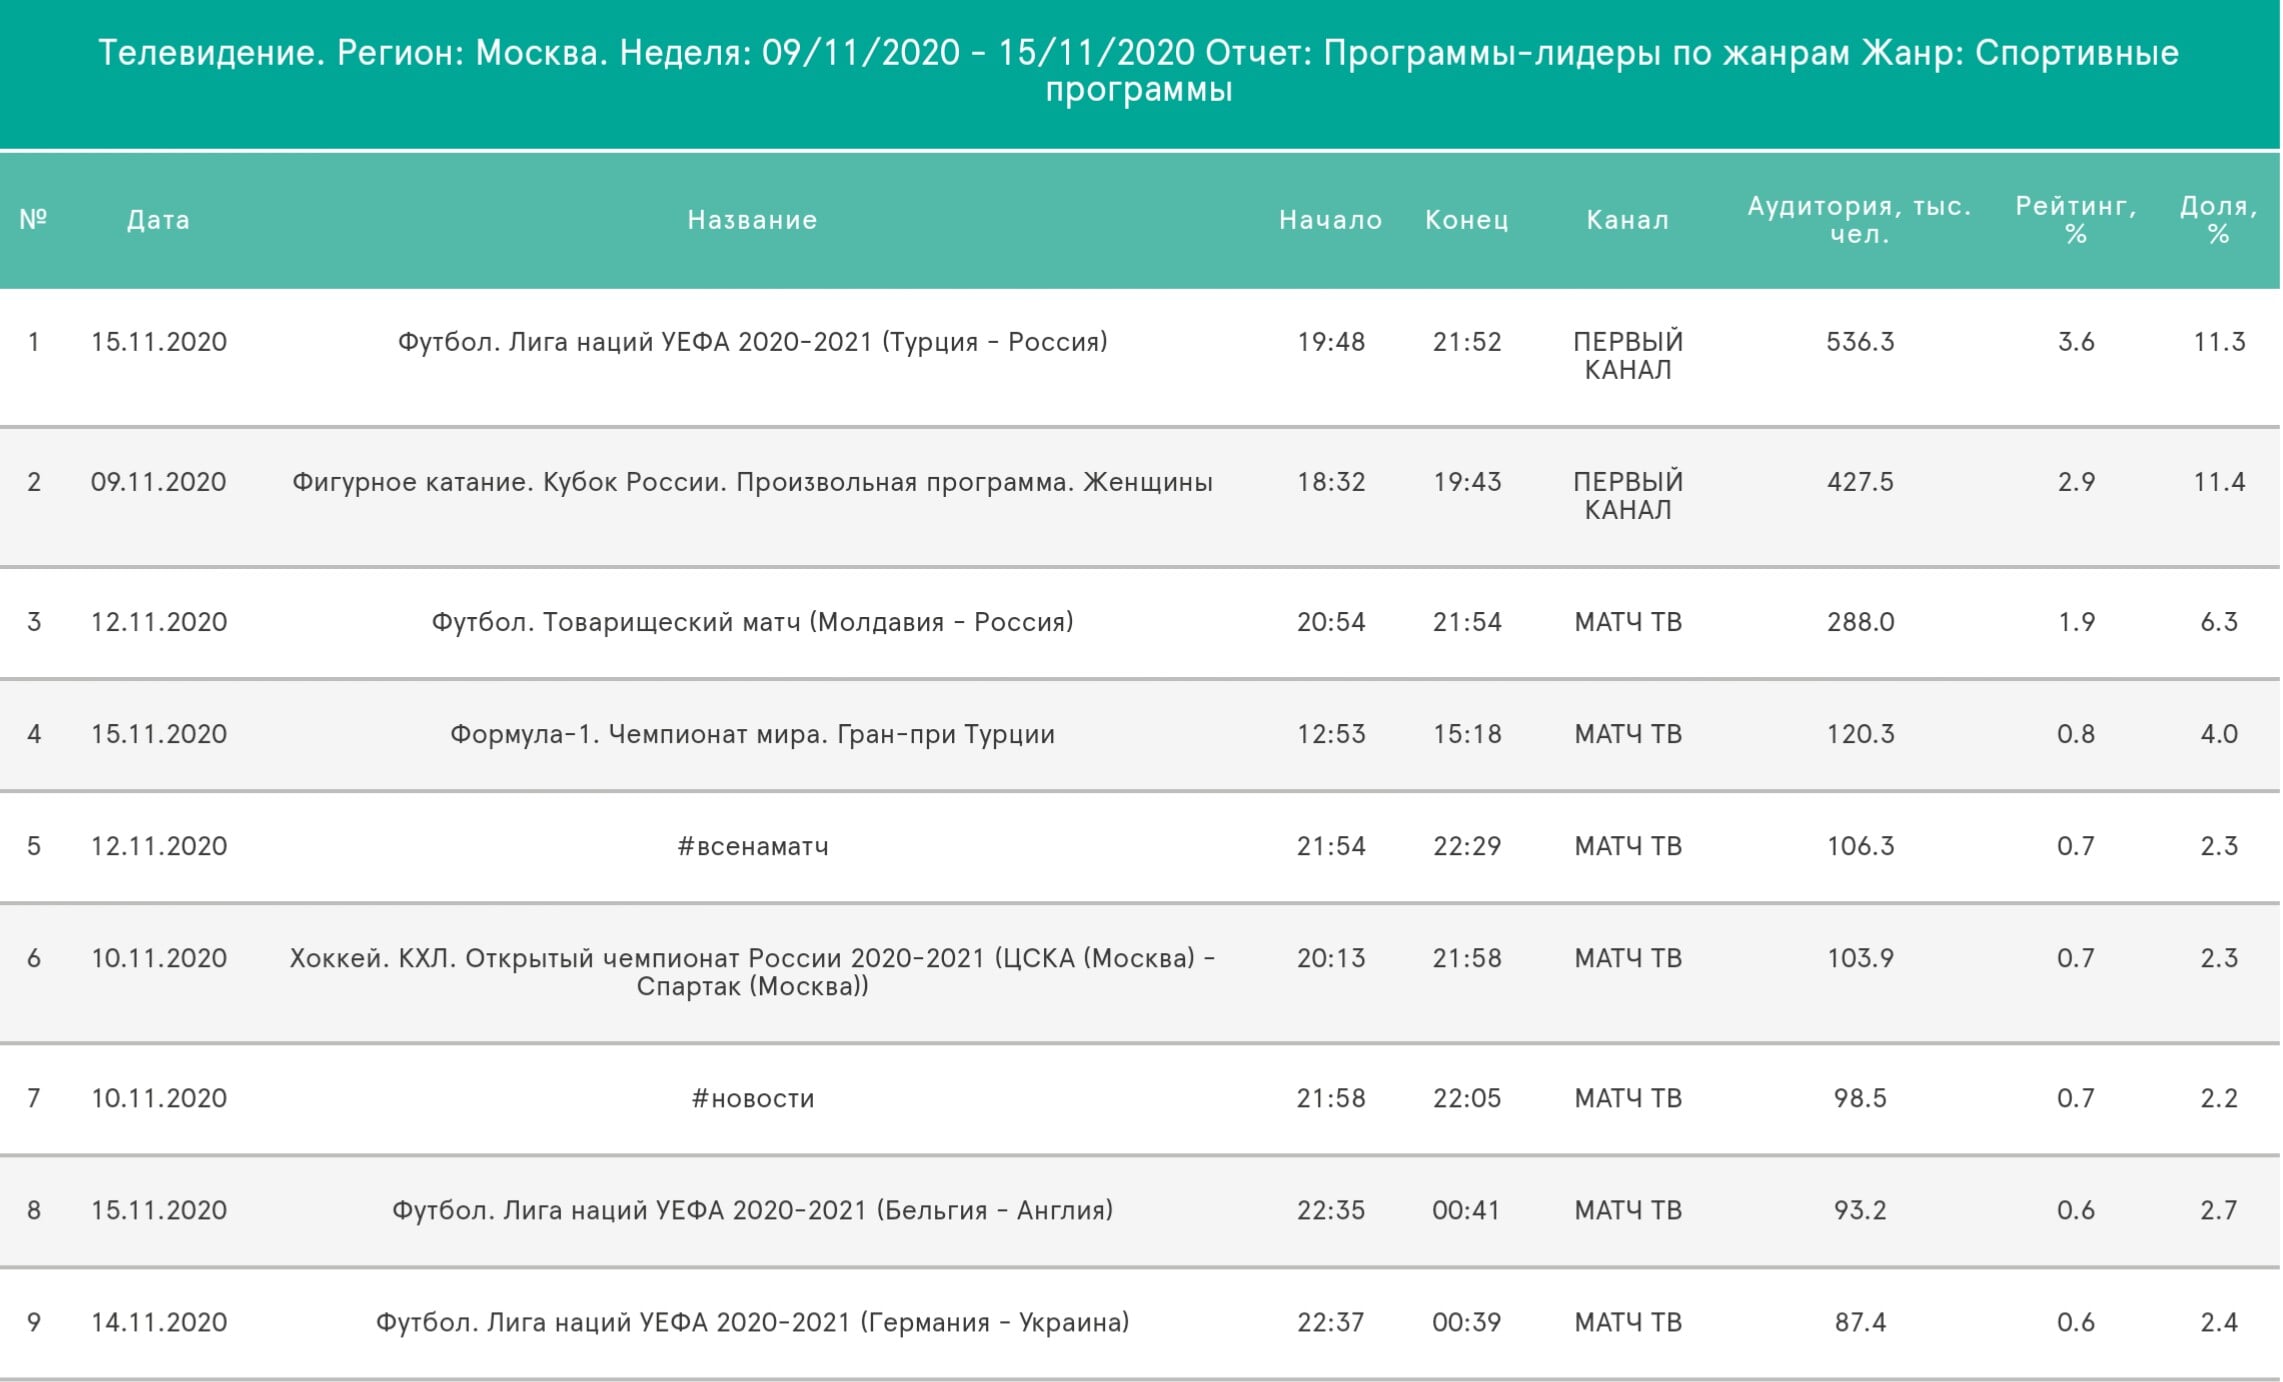Image resolution: width=2283 pixels, height=1382 pixels.
Task: Click audience value 536.3
Action: 1860,342
